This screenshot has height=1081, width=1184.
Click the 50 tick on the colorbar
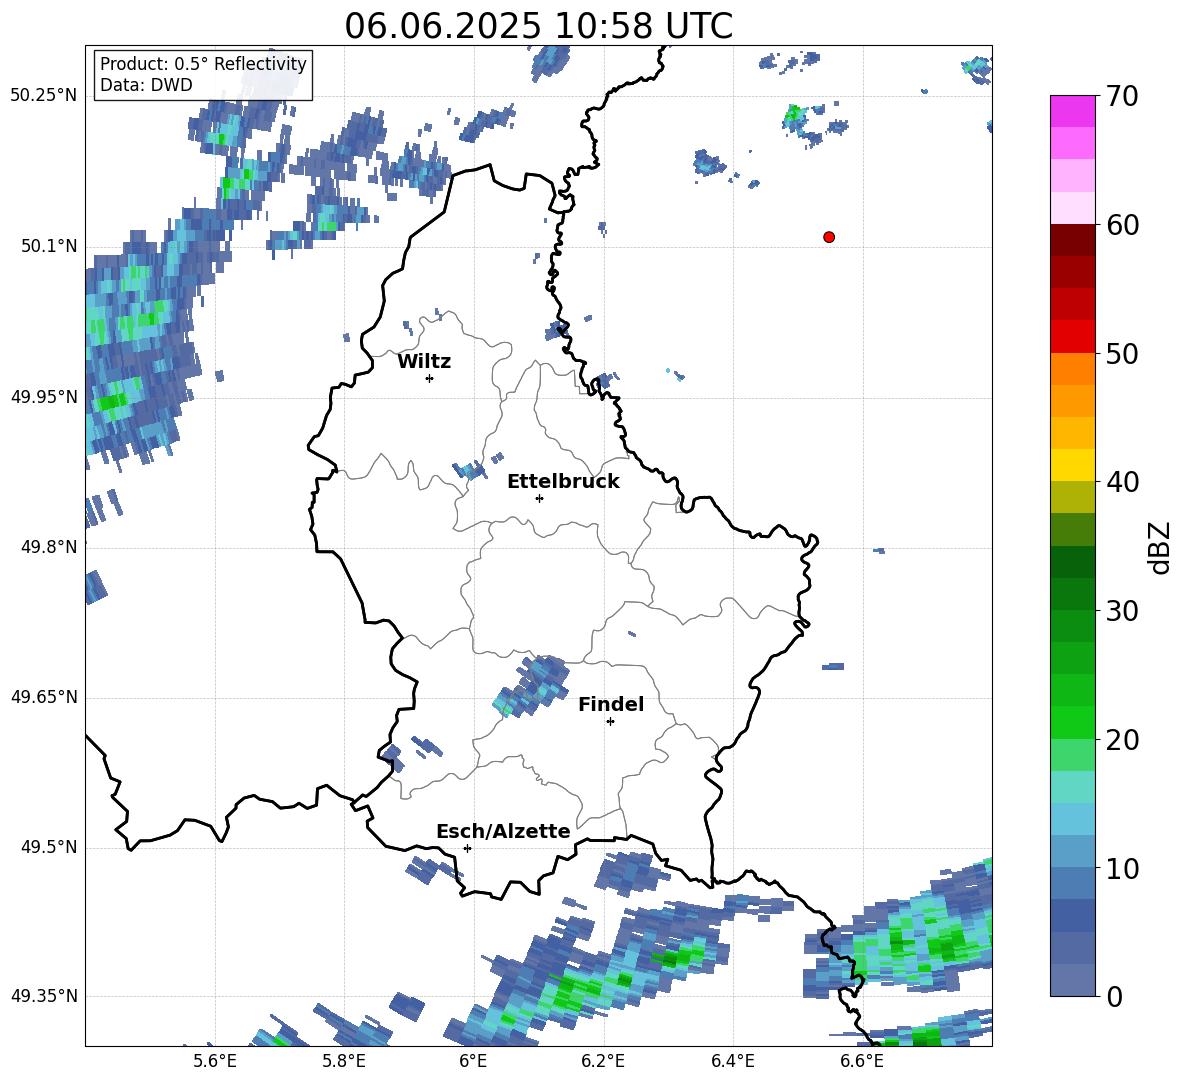(1122, 353)
